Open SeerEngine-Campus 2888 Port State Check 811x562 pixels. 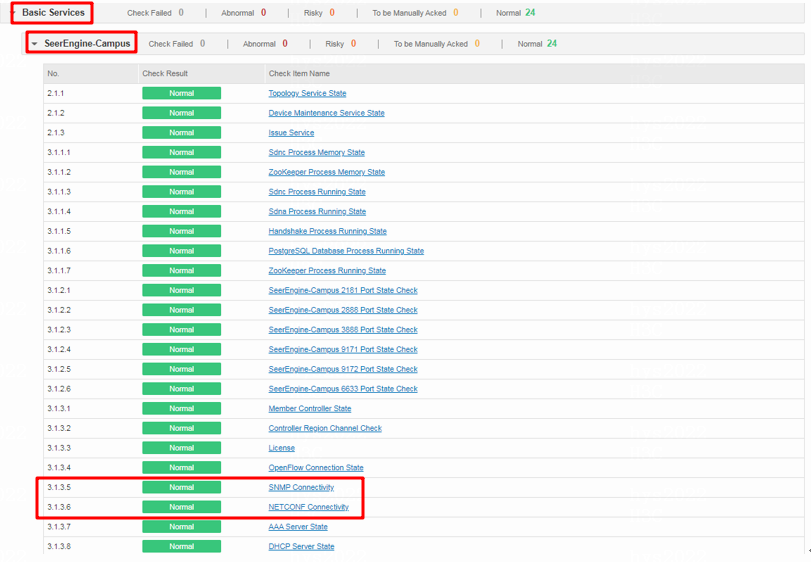[343, 310]
